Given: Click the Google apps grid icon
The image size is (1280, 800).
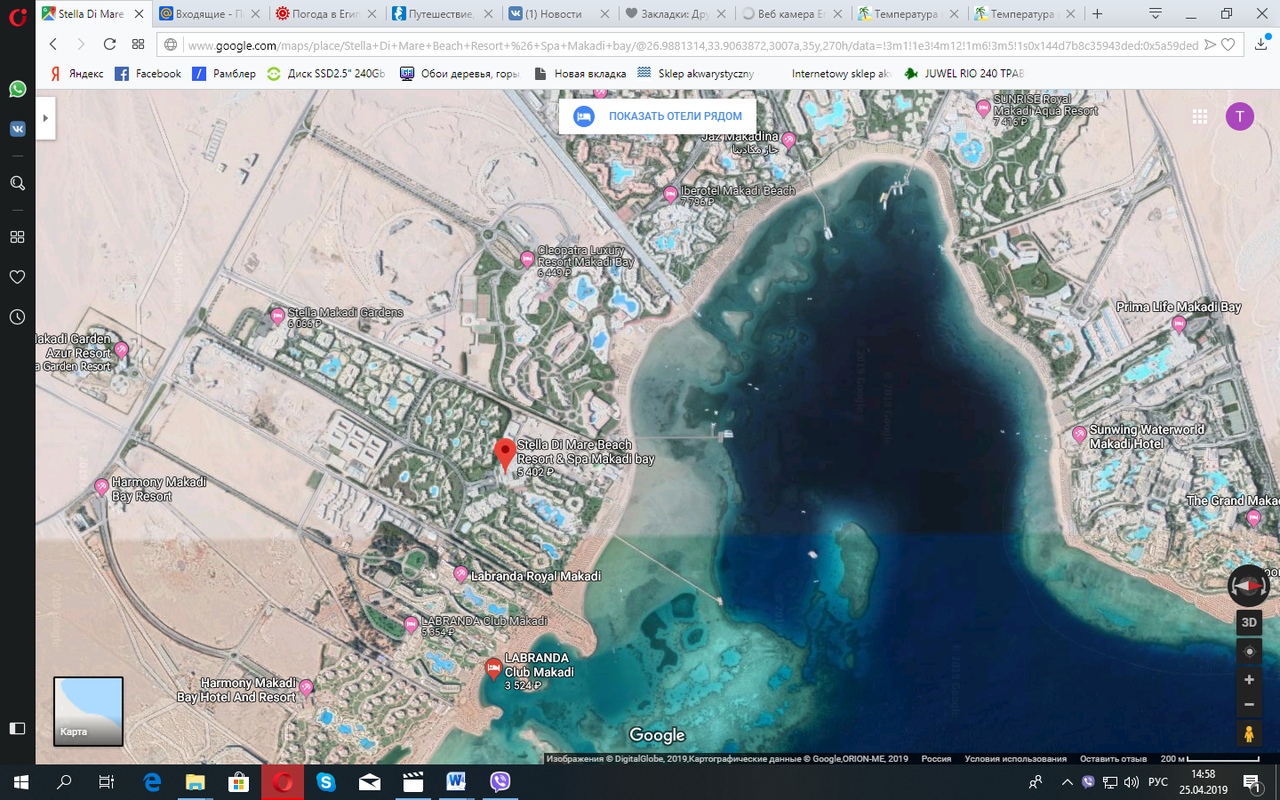Looking at the screenshot, I should (1200, 117).
